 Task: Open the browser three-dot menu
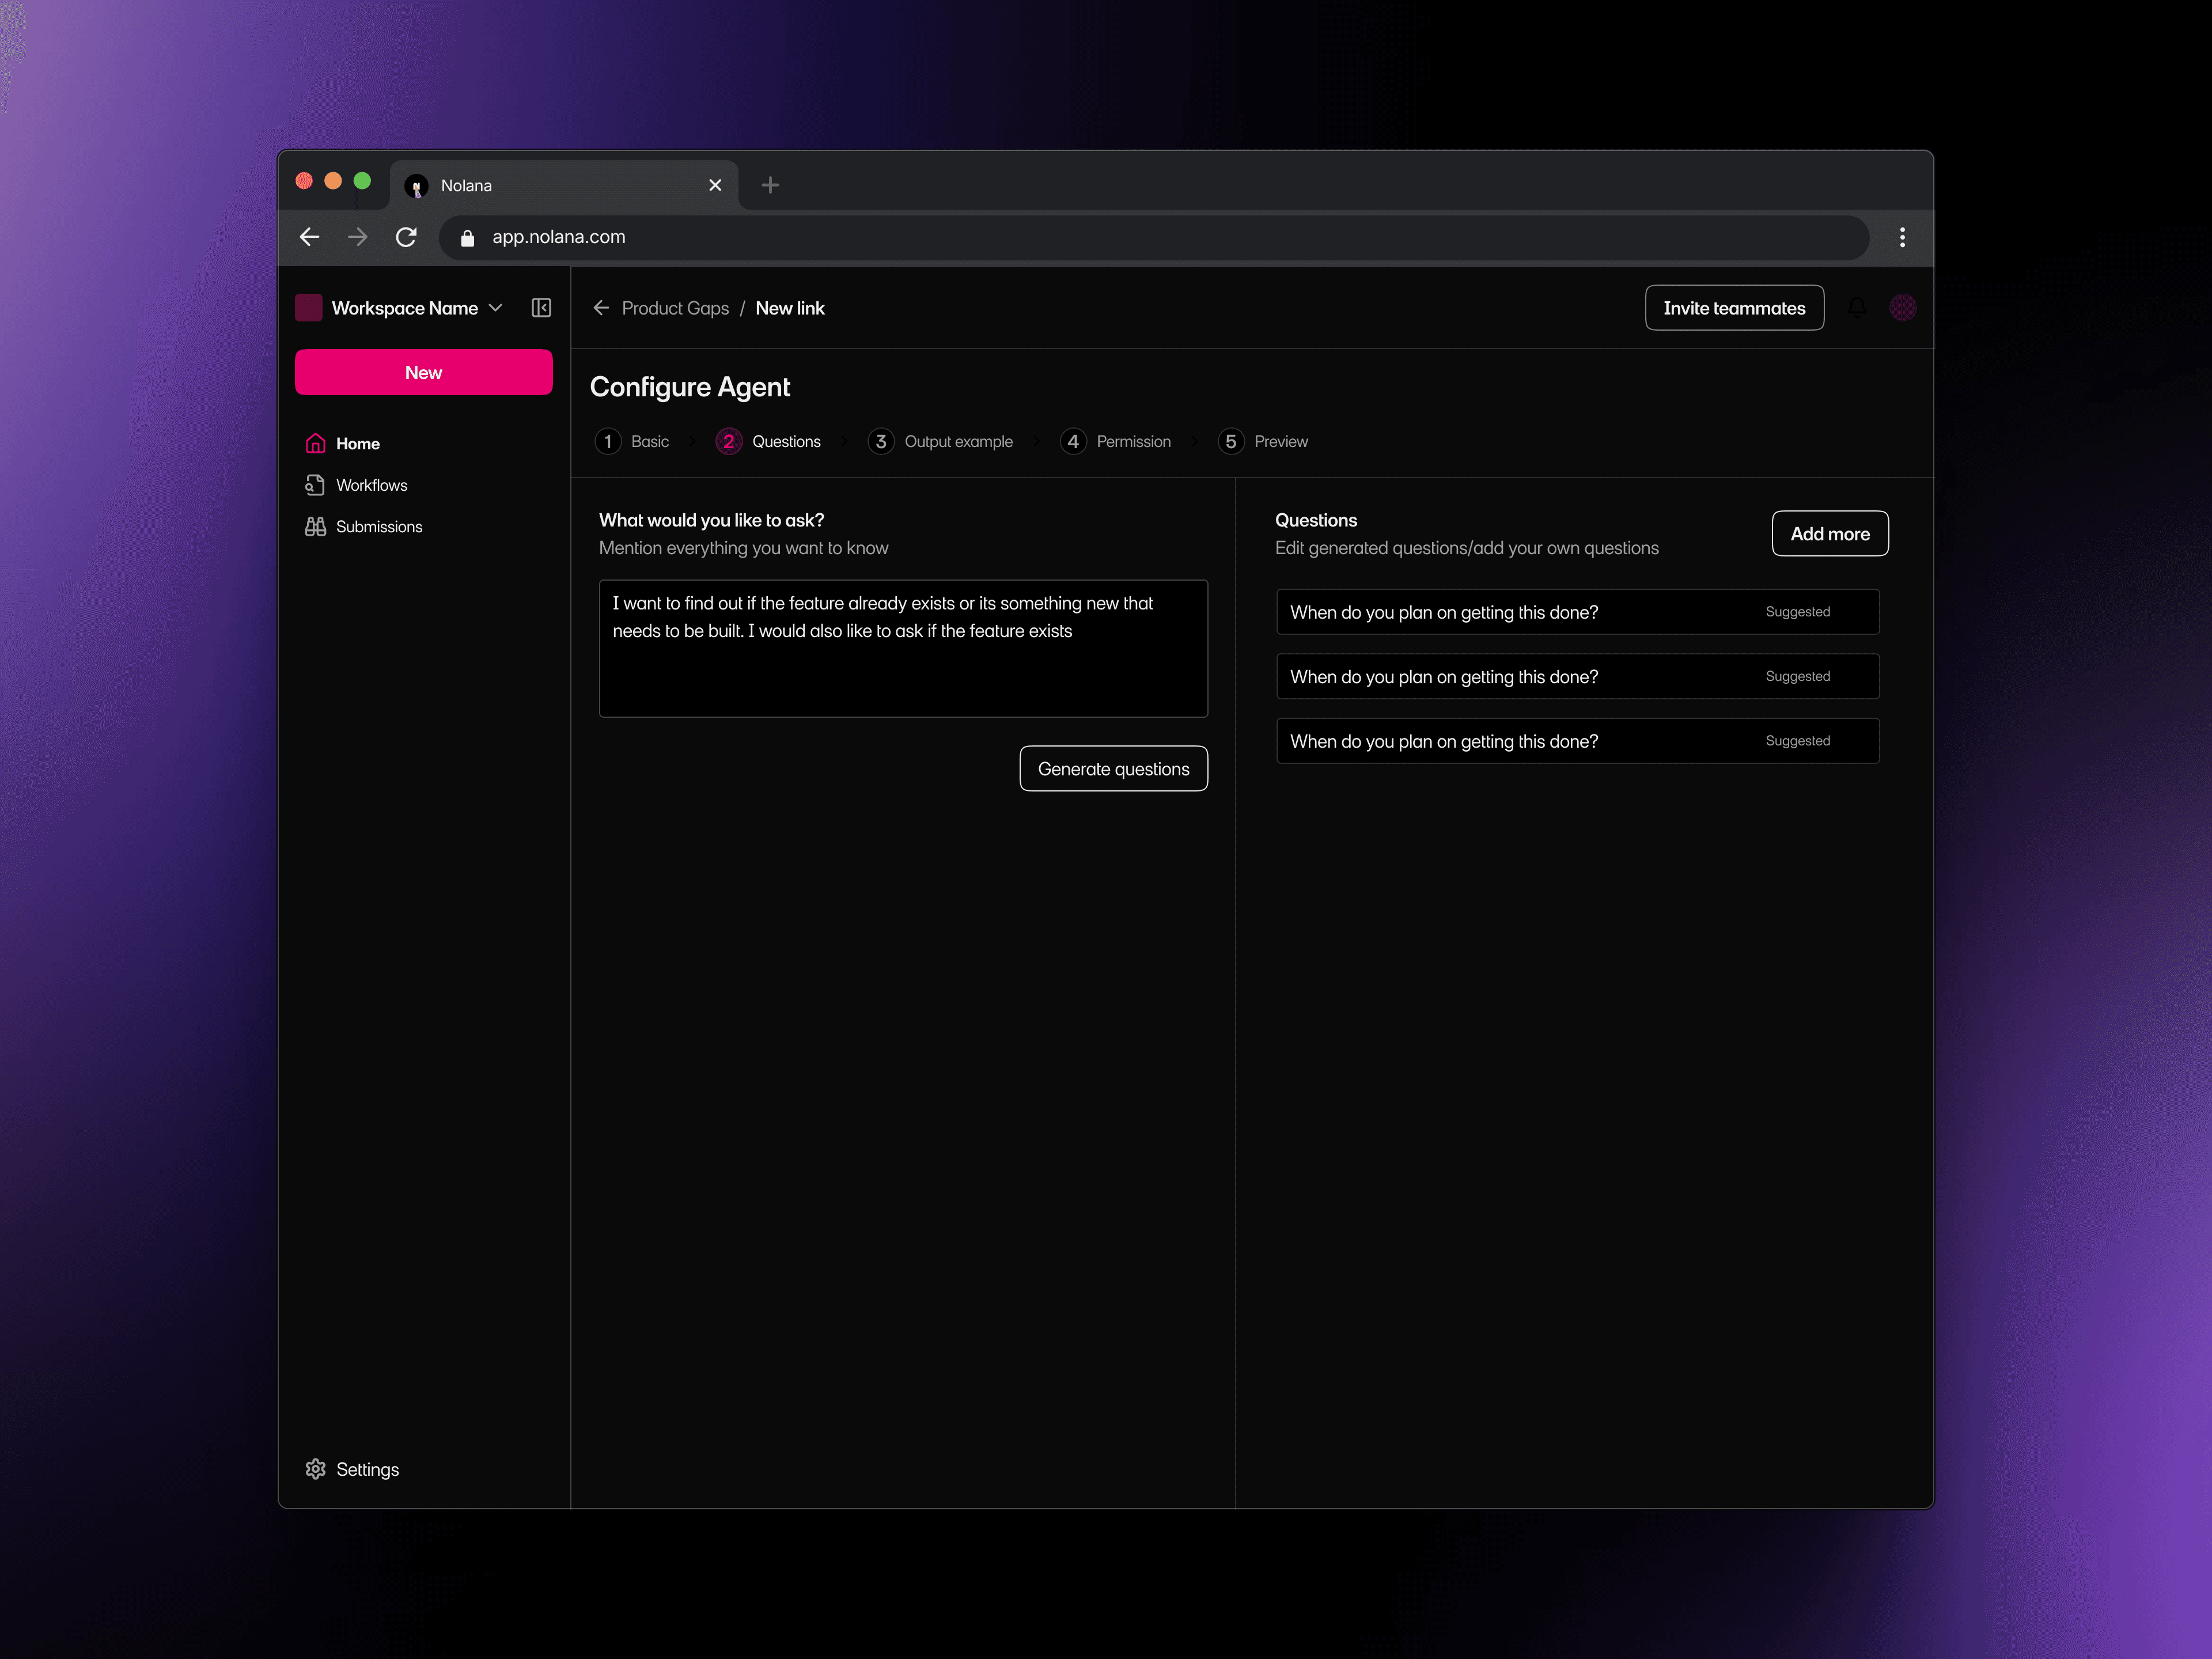click(x=1902, y=237)
